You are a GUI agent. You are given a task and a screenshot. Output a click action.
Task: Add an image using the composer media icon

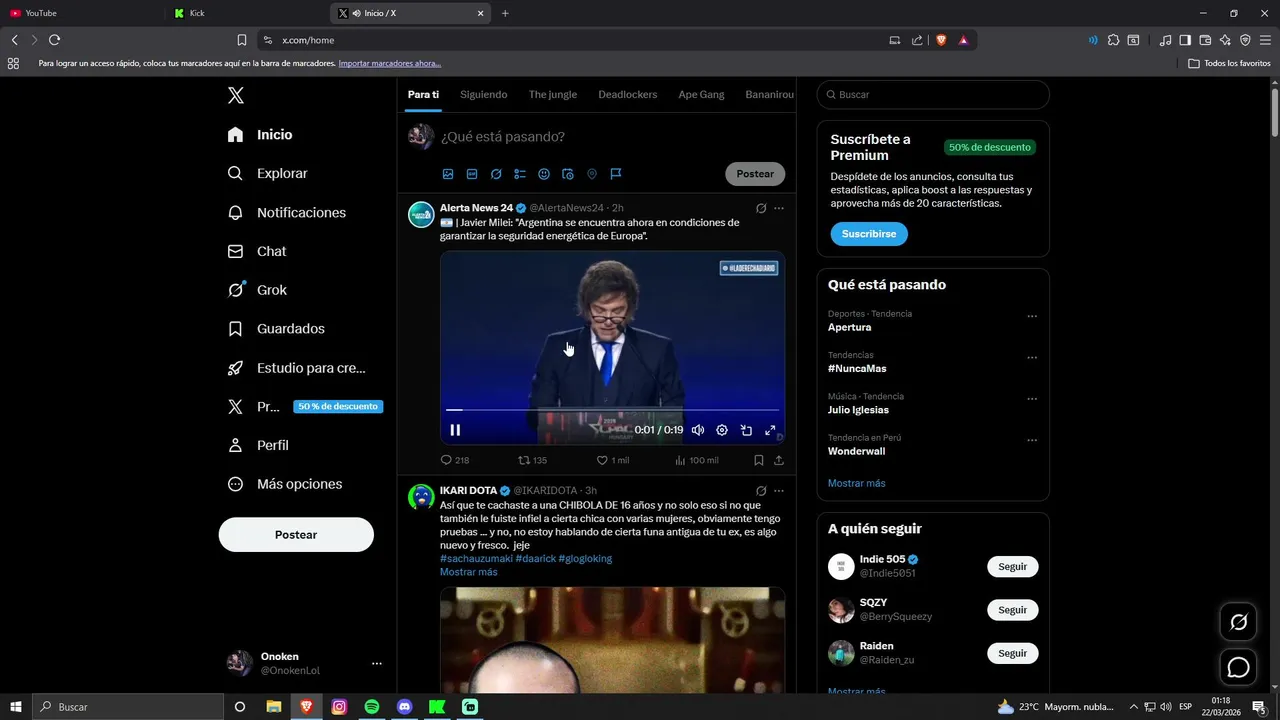coord(448,174)
